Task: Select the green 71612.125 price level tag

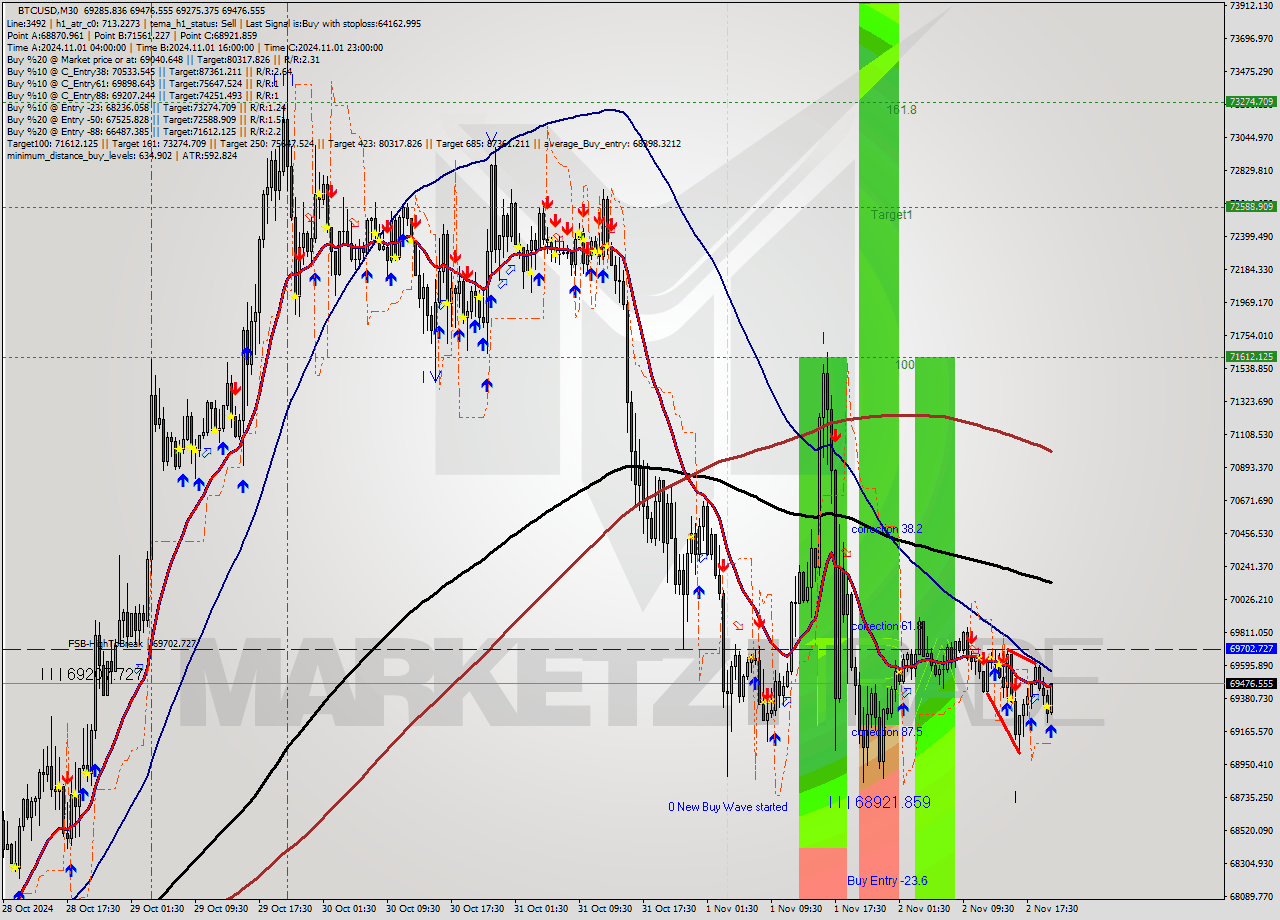Action: coord(1250,356)
